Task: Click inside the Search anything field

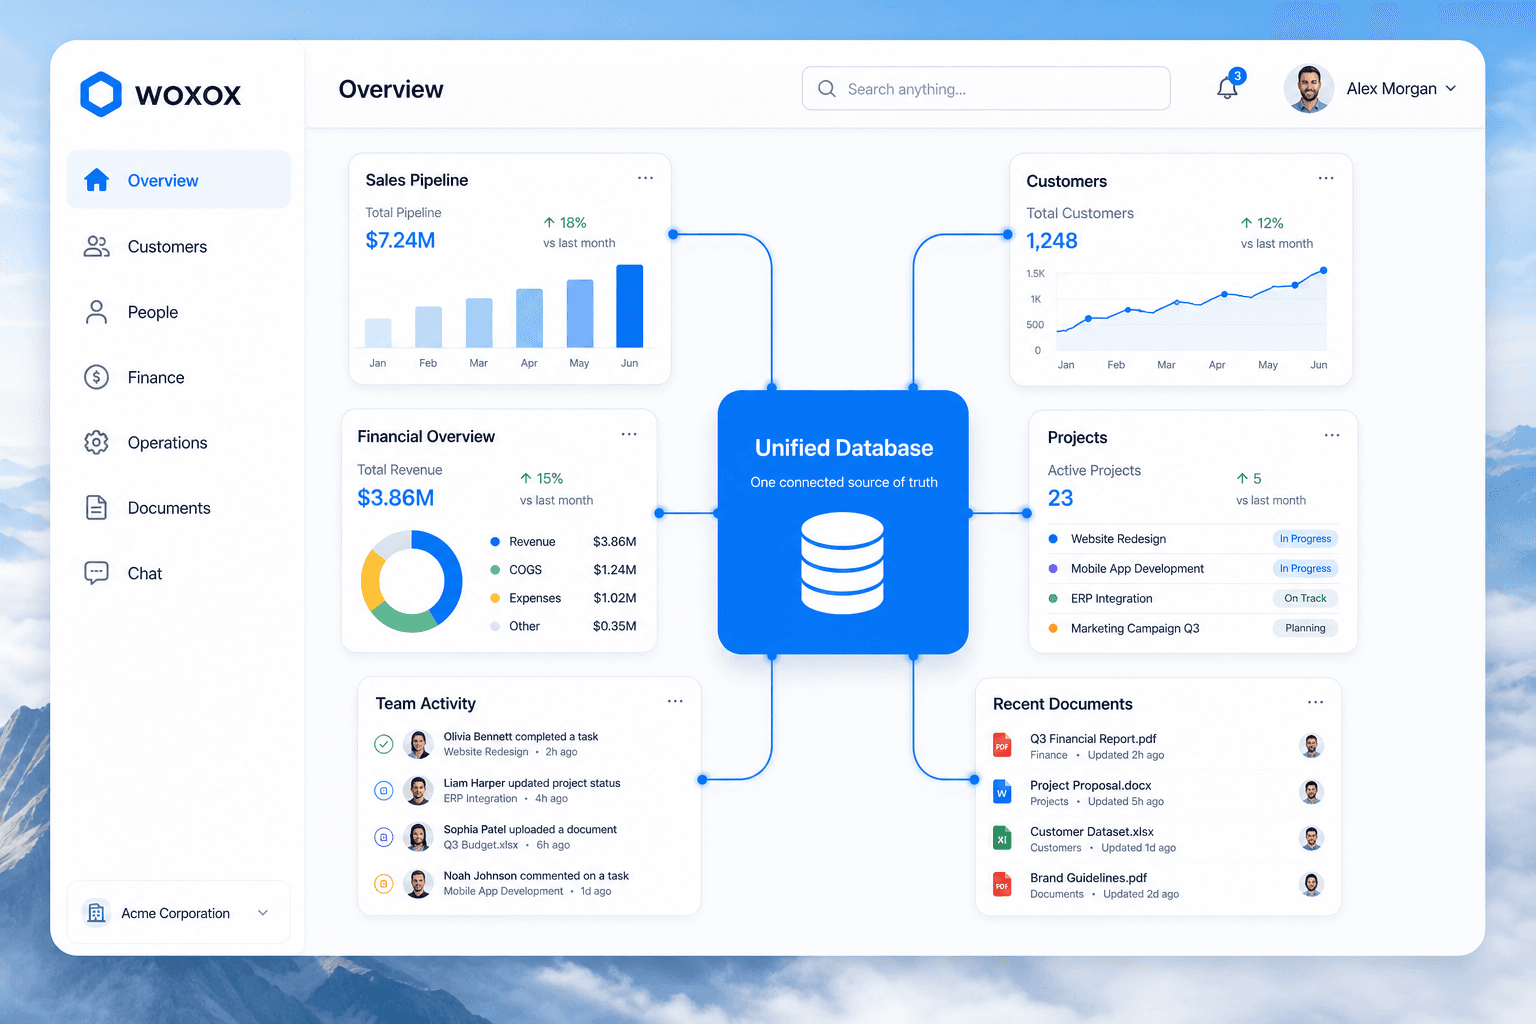Action: tap(986, 89)
